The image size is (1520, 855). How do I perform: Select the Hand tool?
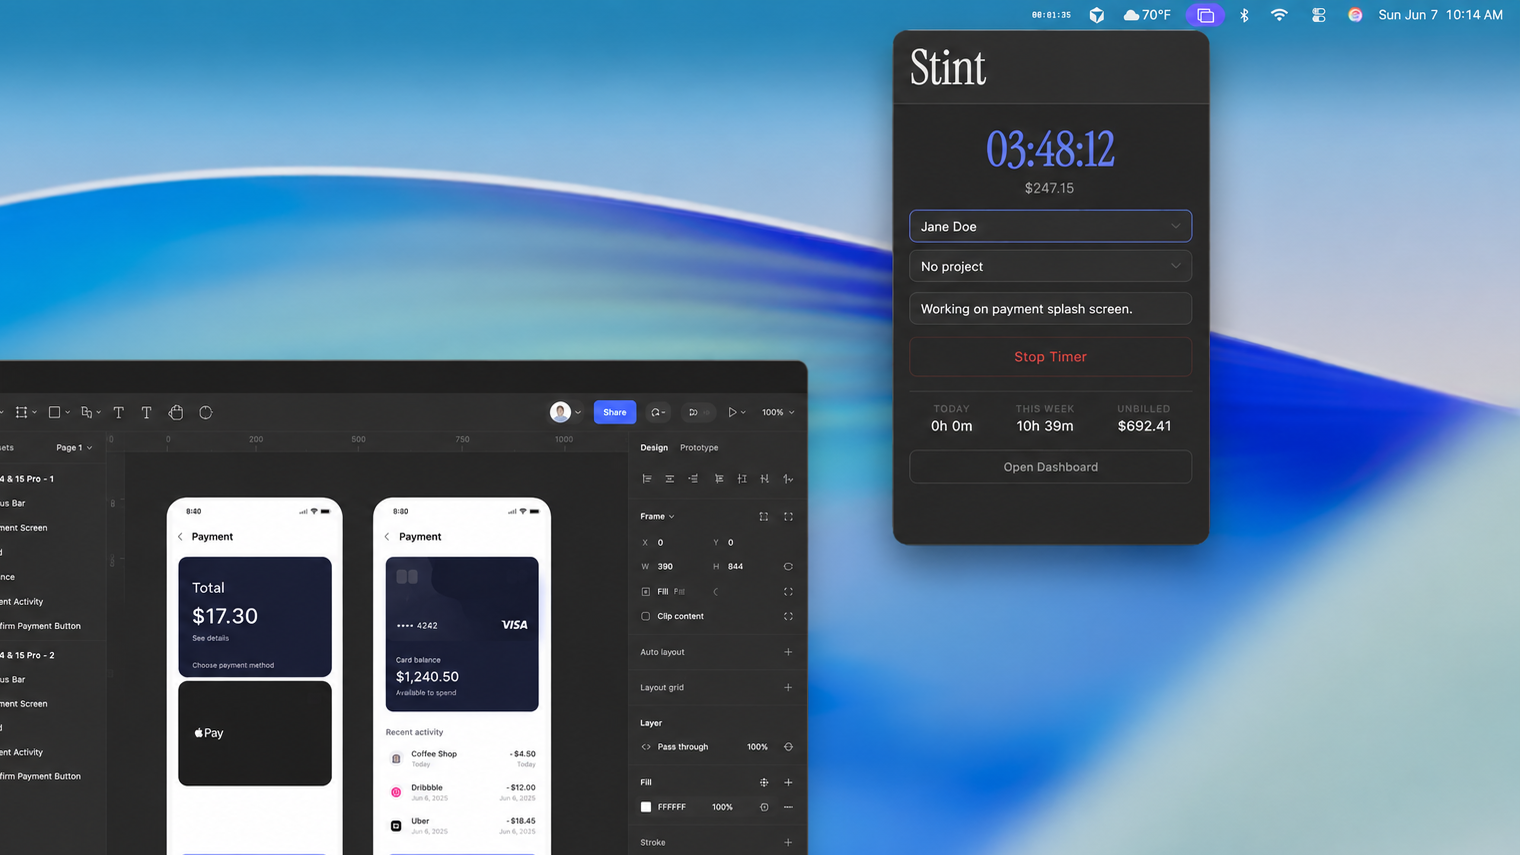click(176, 412)
